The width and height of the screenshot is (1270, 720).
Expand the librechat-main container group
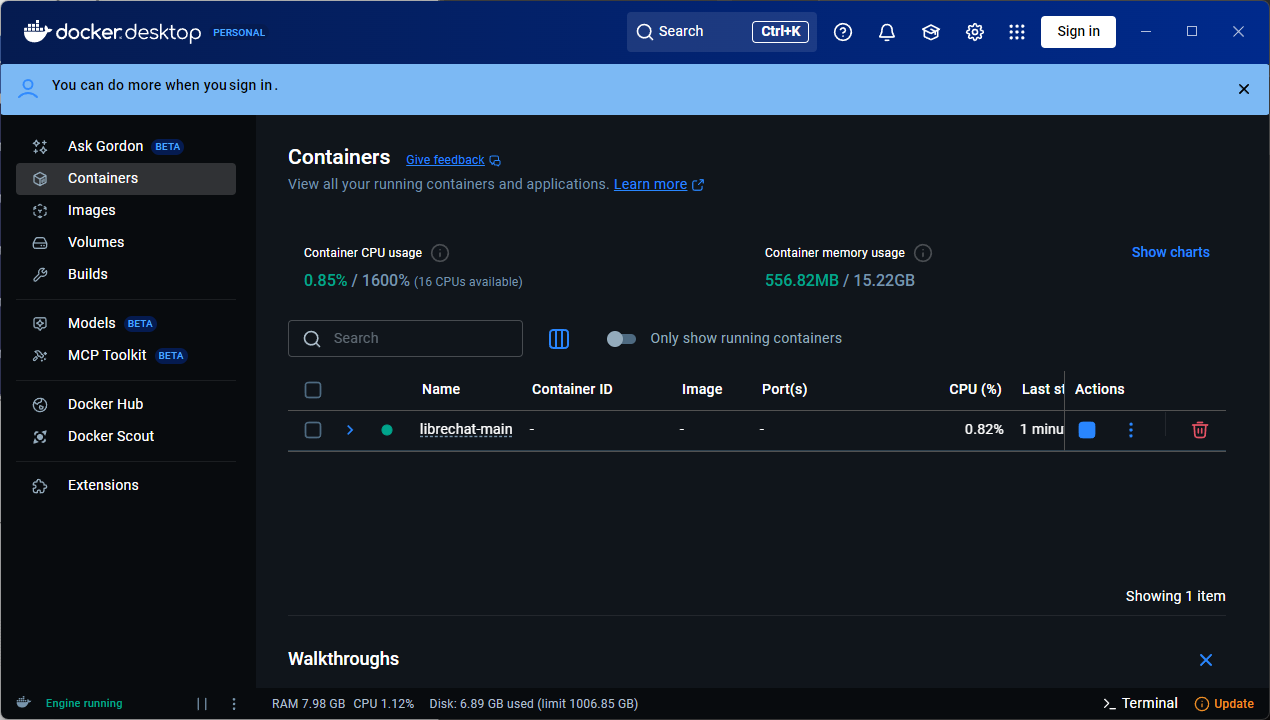coord(350,430)
